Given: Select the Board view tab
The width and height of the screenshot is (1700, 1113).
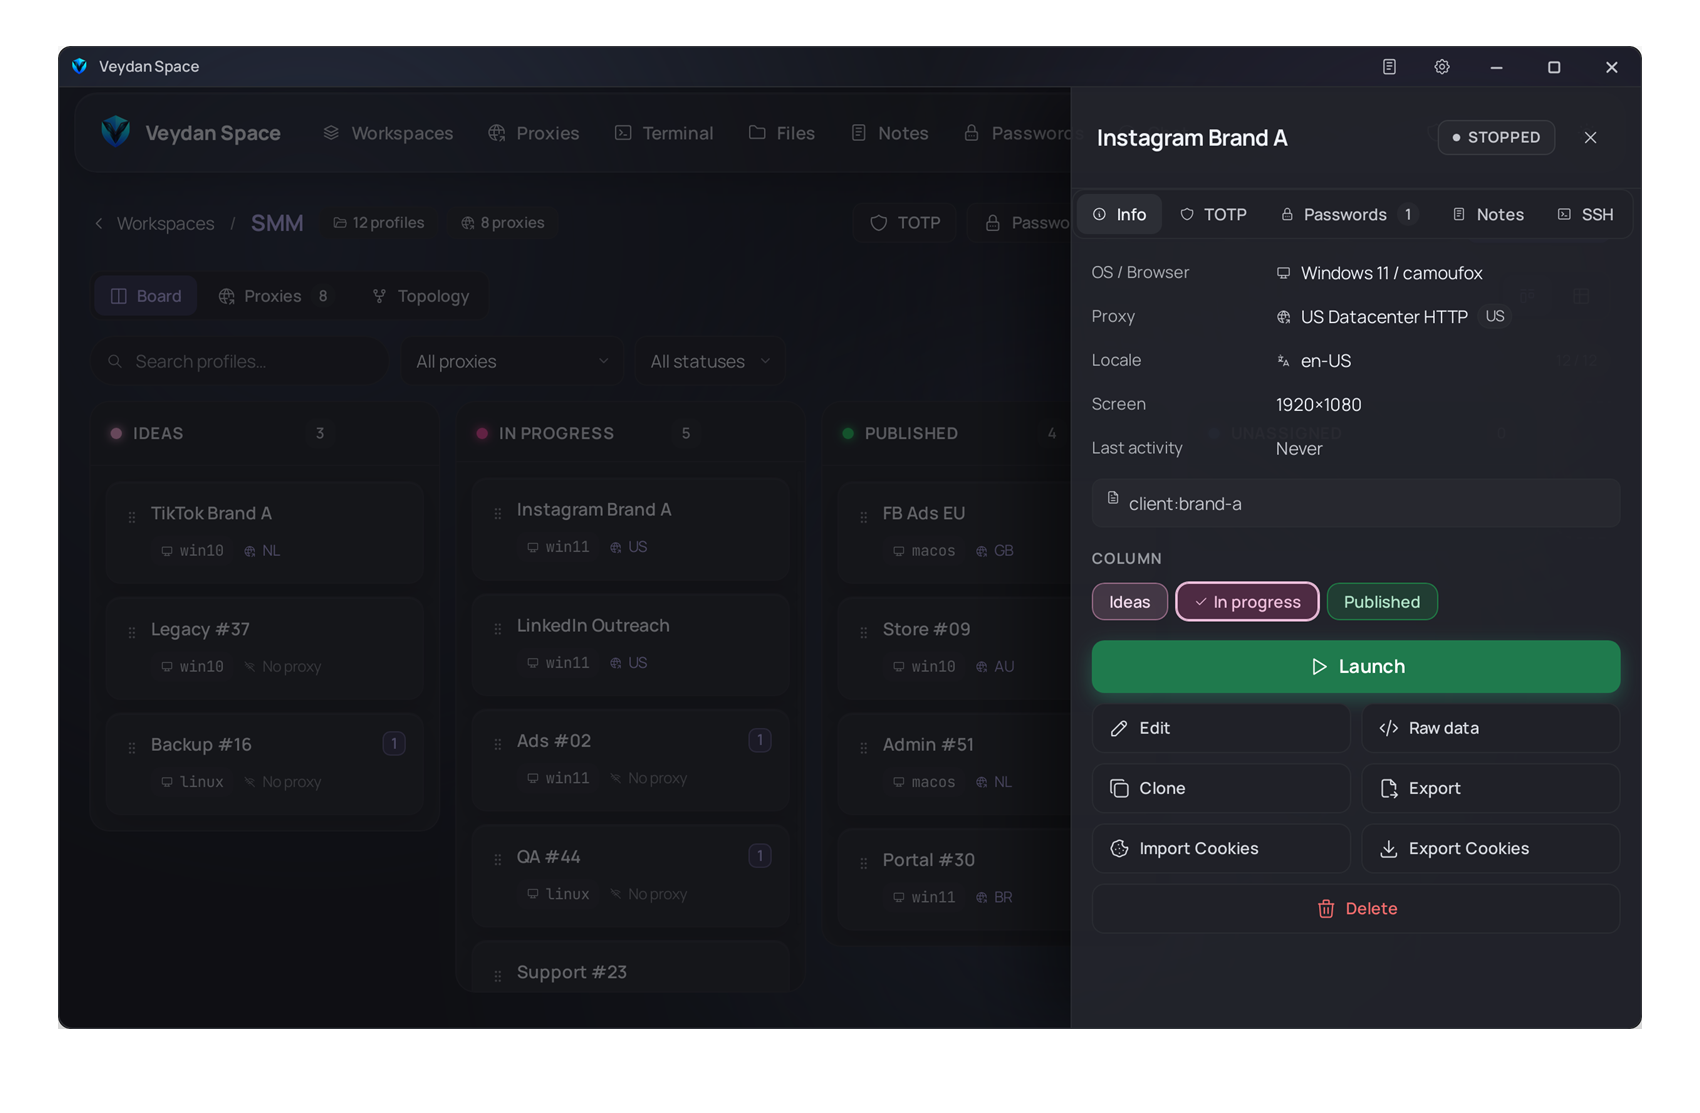Looking at the screenshot, I should [146, 296].
